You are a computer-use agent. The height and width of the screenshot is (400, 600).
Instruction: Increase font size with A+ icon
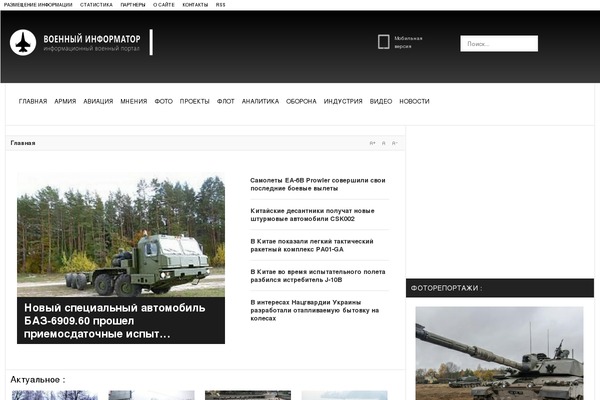(372, 143)
